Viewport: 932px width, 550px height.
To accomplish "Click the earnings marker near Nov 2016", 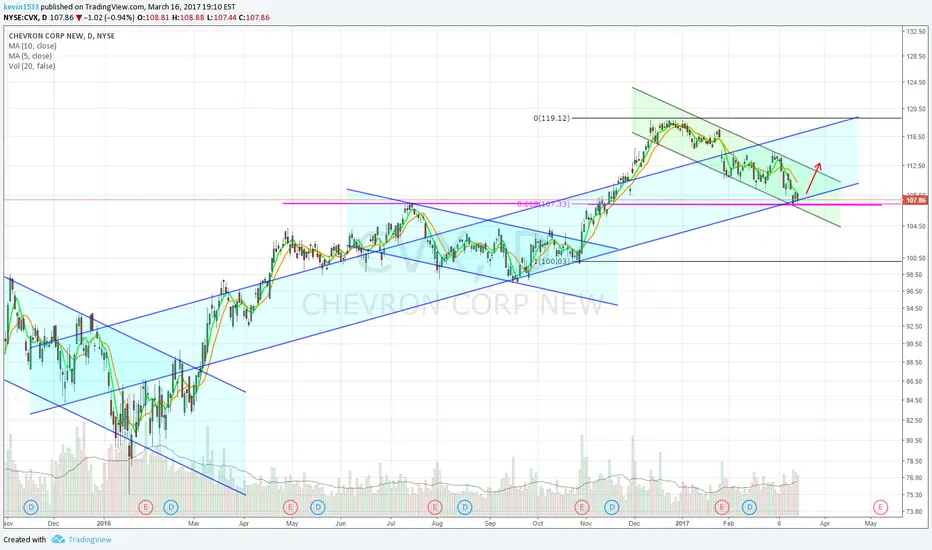I will [582, 507].
